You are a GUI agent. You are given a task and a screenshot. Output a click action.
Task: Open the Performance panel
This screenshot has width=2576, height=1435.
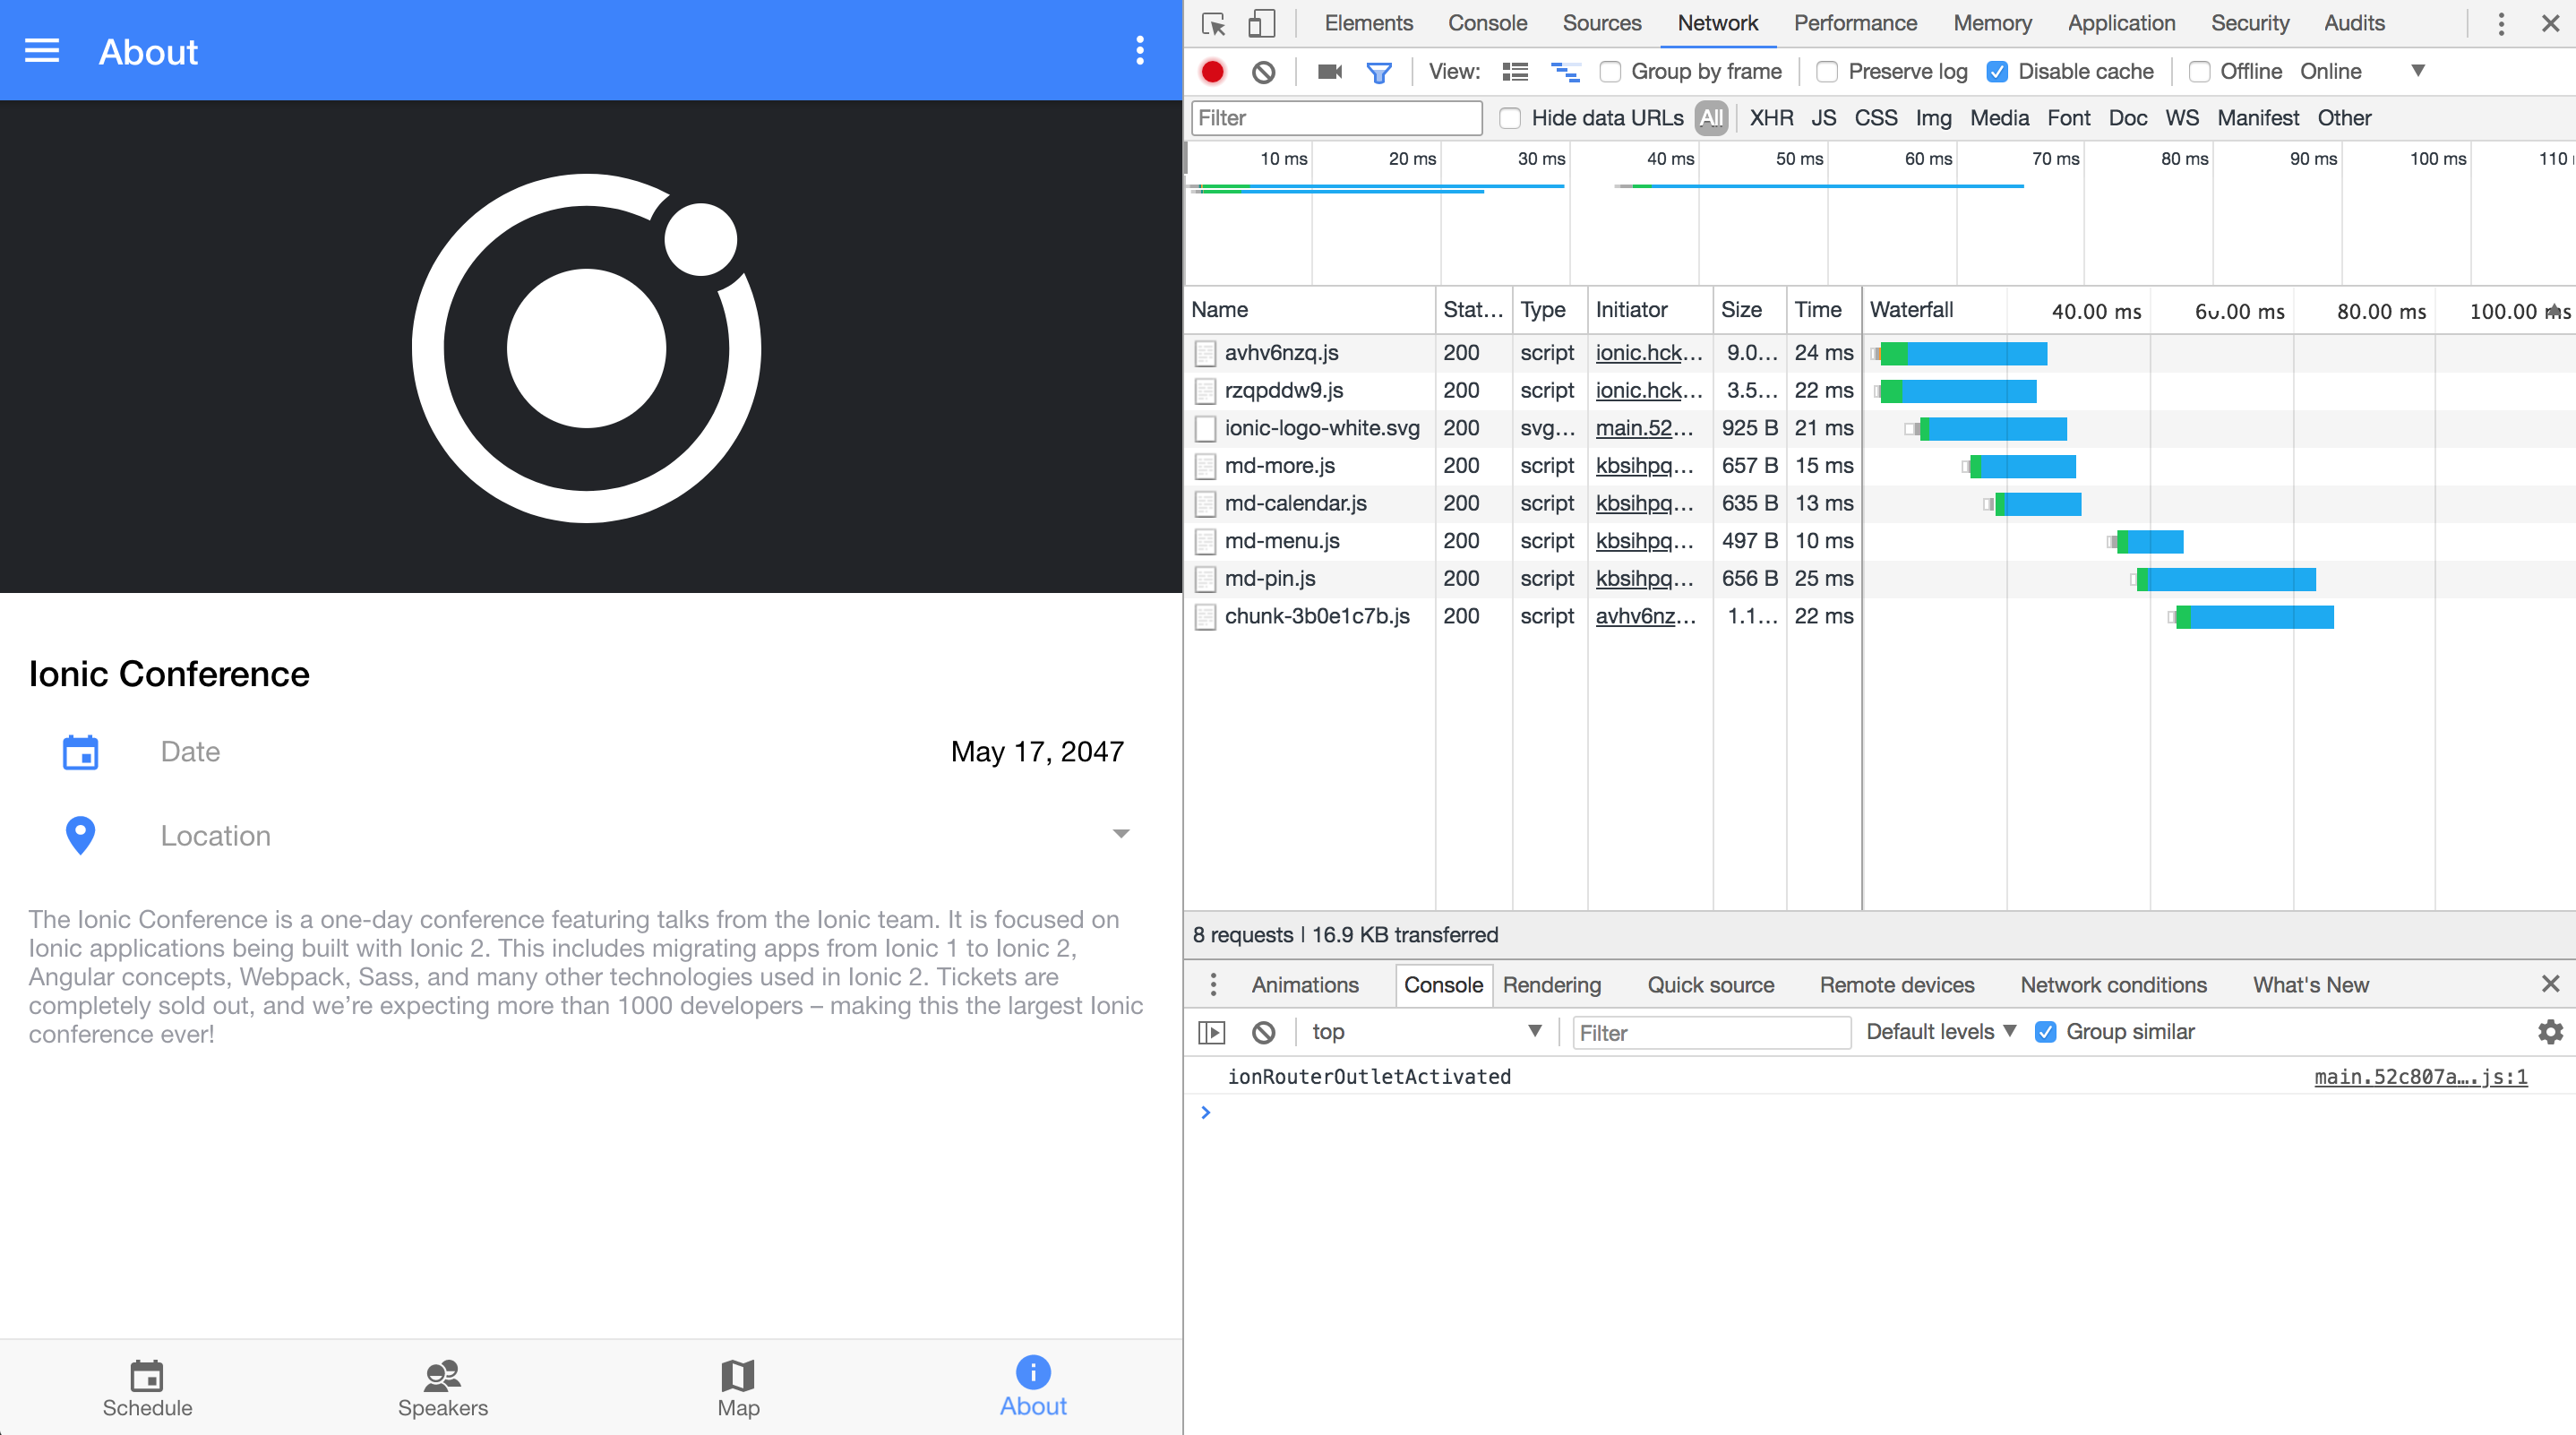1855,23
